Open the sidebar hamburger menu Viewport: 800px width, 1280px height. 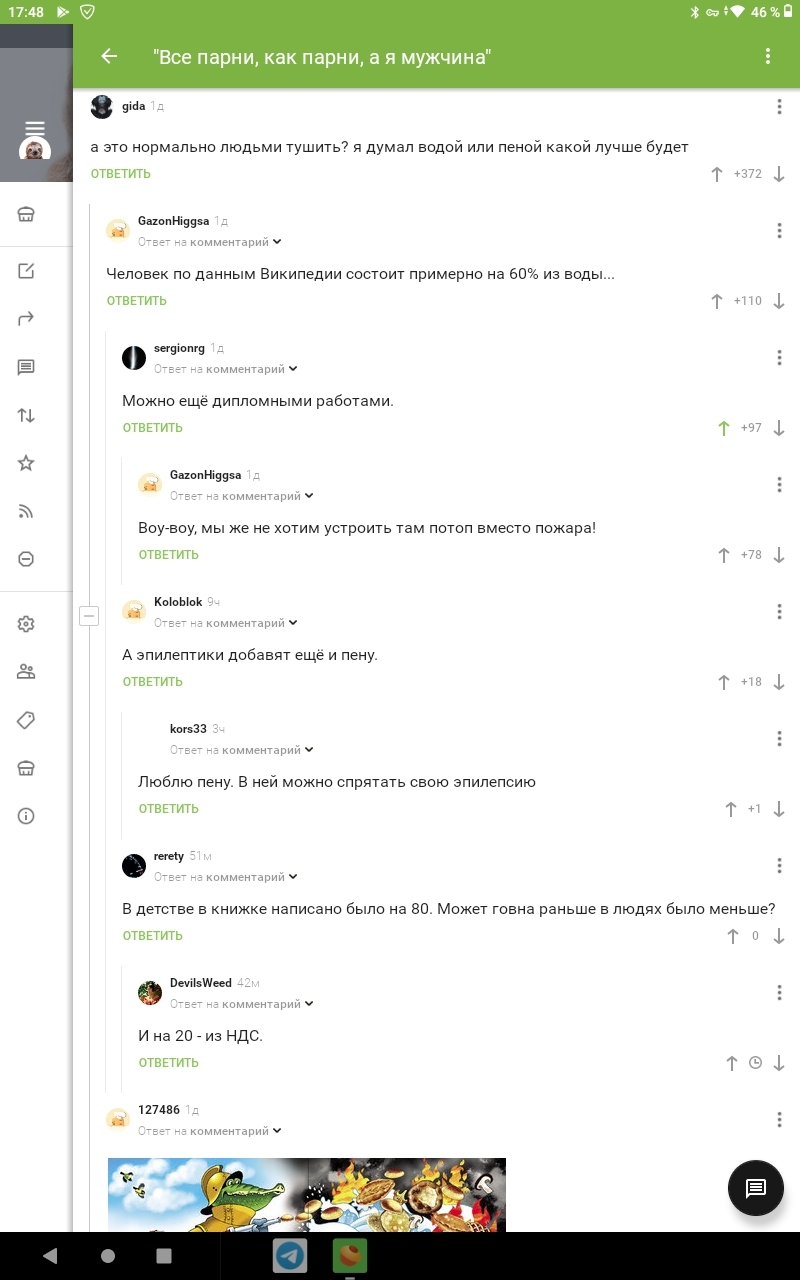click(35, 129)
